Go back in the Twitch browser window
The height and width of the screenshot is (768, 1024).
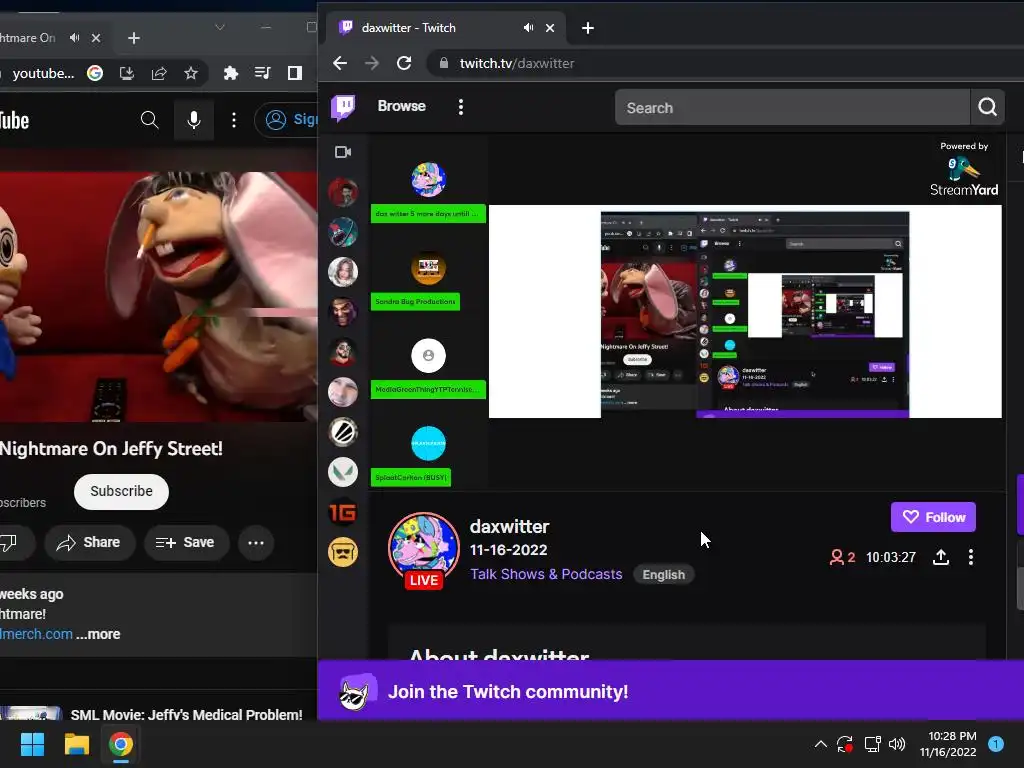(340, 63)
